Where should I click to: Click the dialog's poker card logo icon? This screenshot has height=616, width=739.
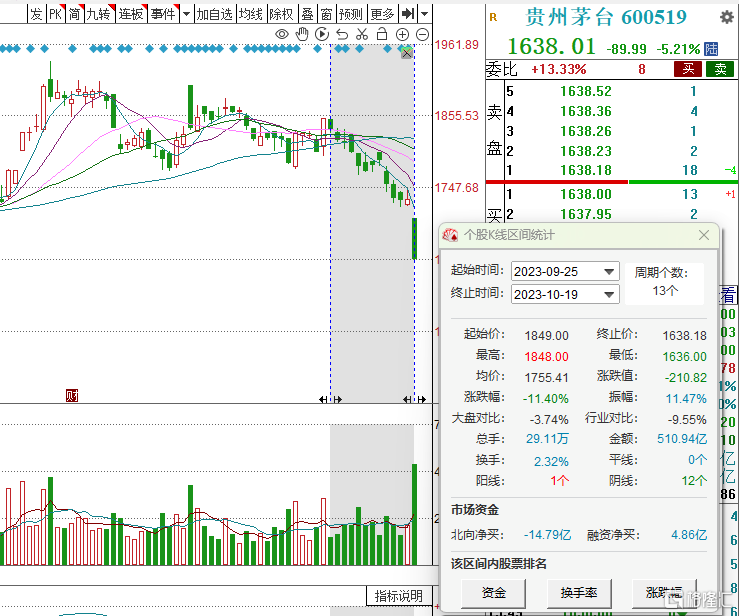(x=450, y=235)
